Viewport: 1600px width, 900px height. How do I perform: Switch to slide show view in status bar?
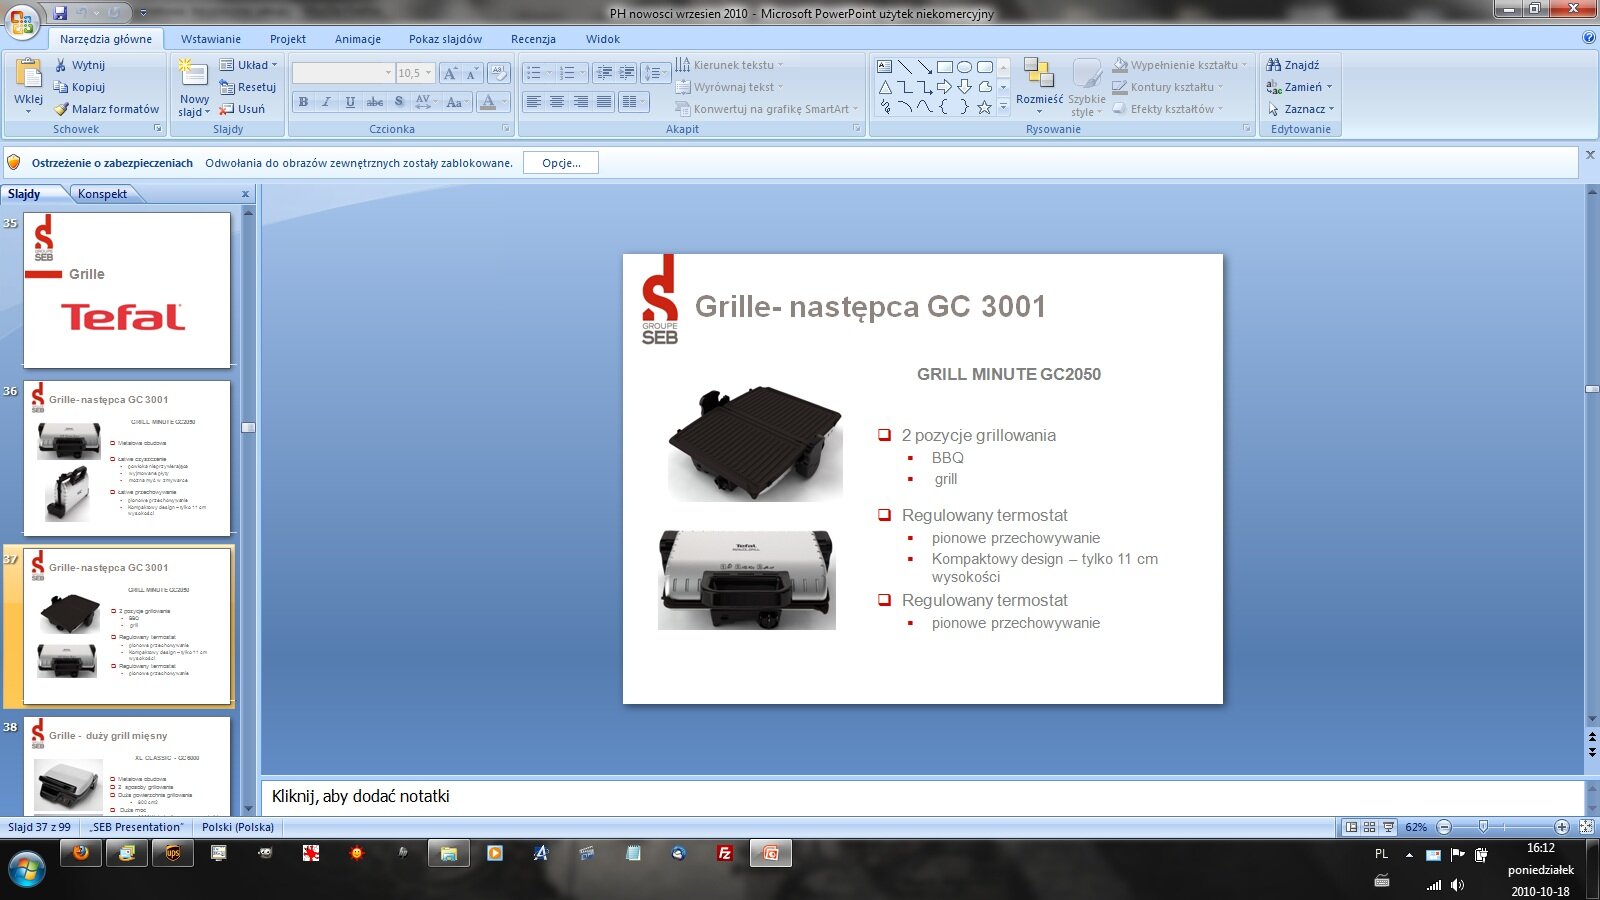click(x=1388, y=827)
